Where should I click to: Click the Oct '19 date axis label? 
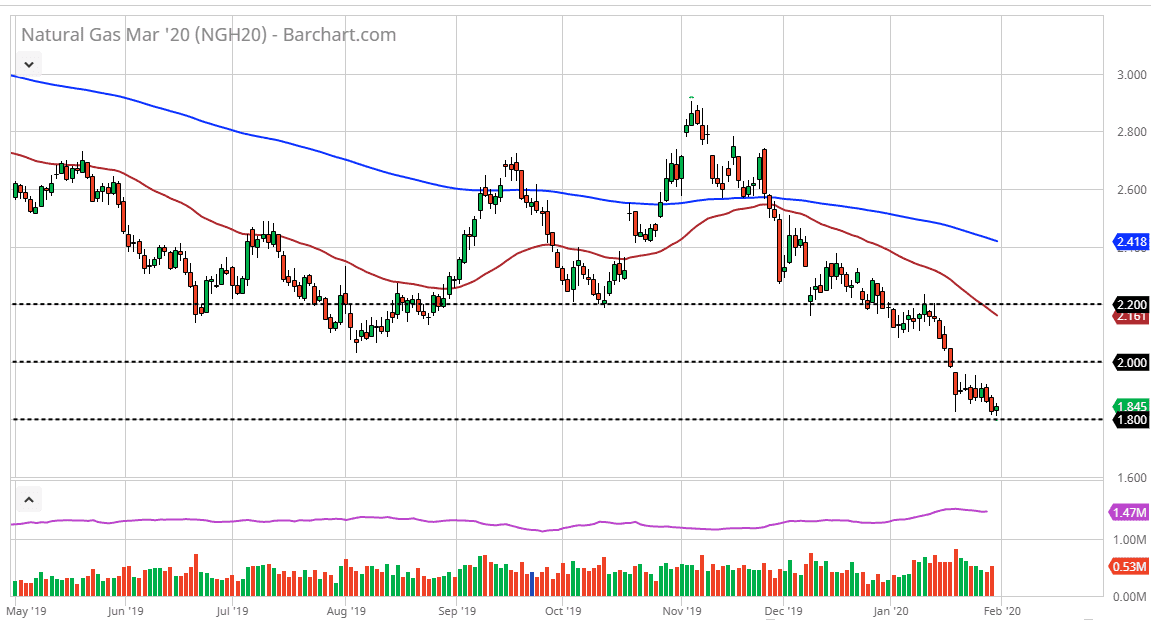pyautogui.click(x=563, y=611)
